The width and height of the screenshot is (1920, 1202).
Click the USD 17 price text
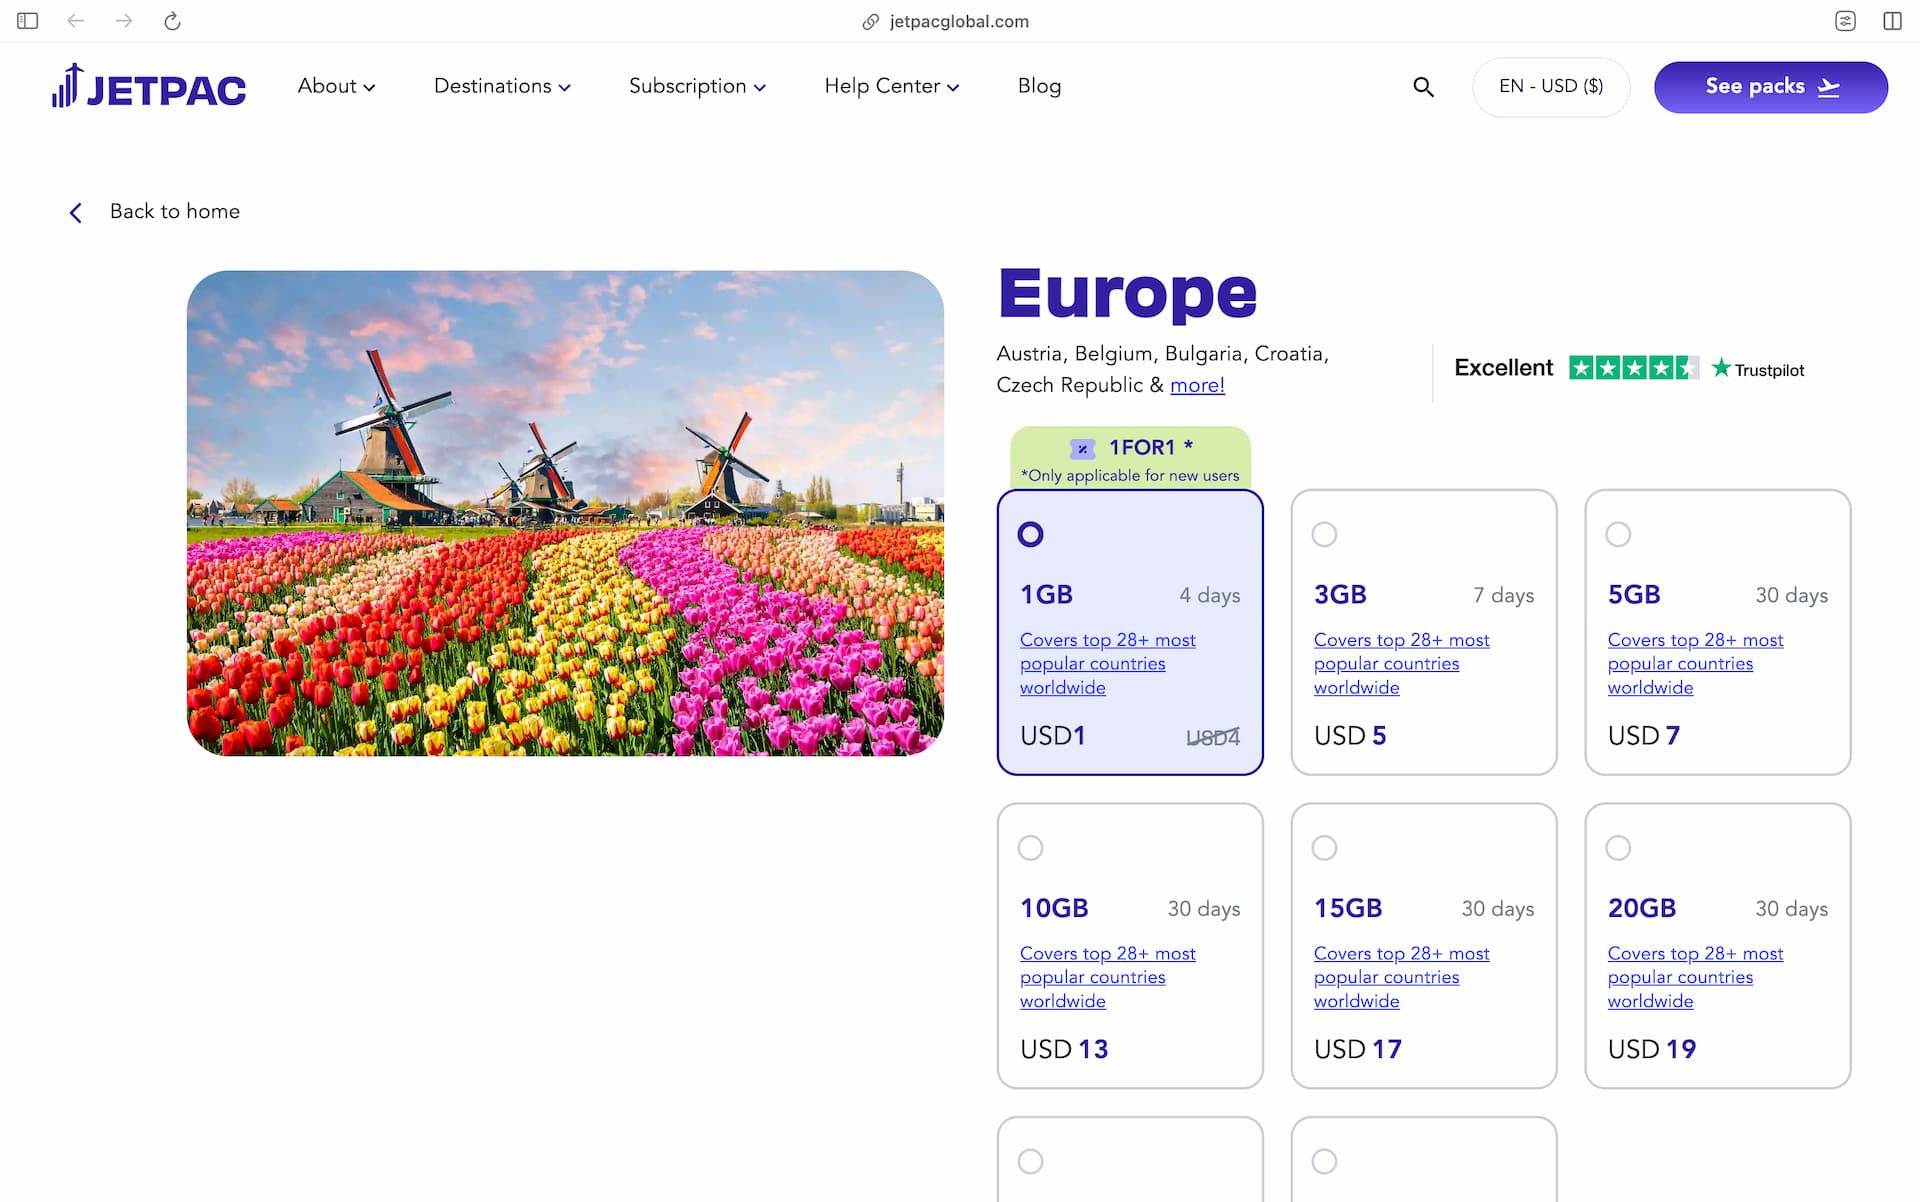point(1357,1049)
